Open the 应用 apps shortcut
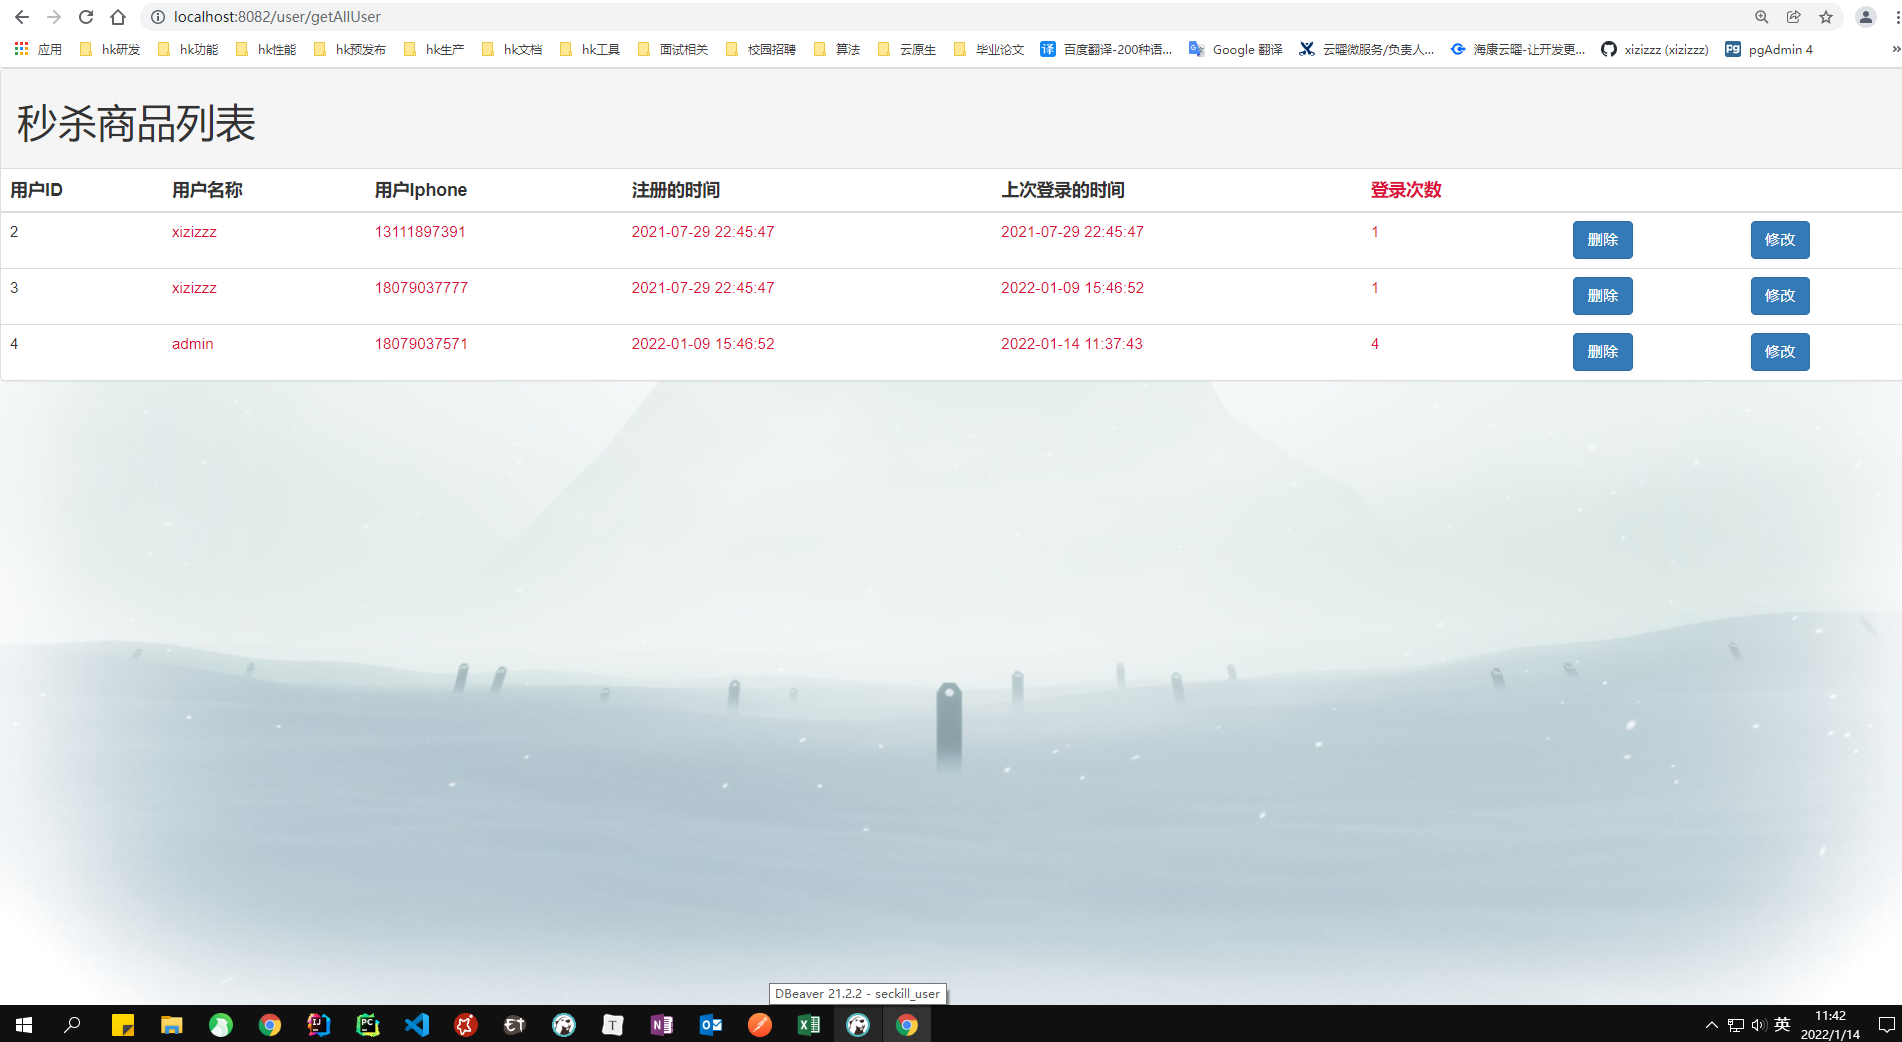The height and width of the screenshot is (1042, 1902). 38,49
